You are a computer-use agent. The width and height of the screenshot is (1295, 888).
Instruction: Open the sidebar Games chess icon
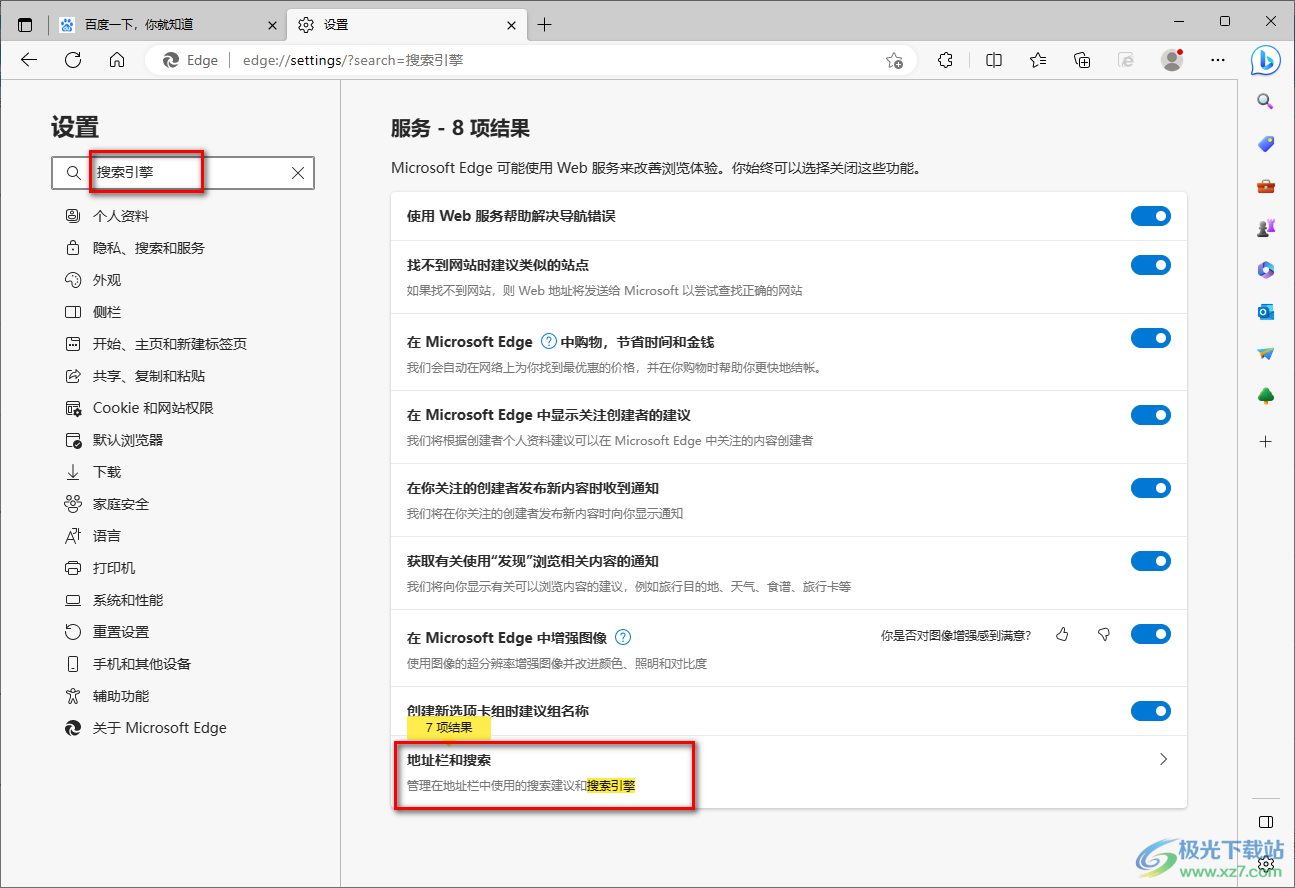click(1266, 228)
